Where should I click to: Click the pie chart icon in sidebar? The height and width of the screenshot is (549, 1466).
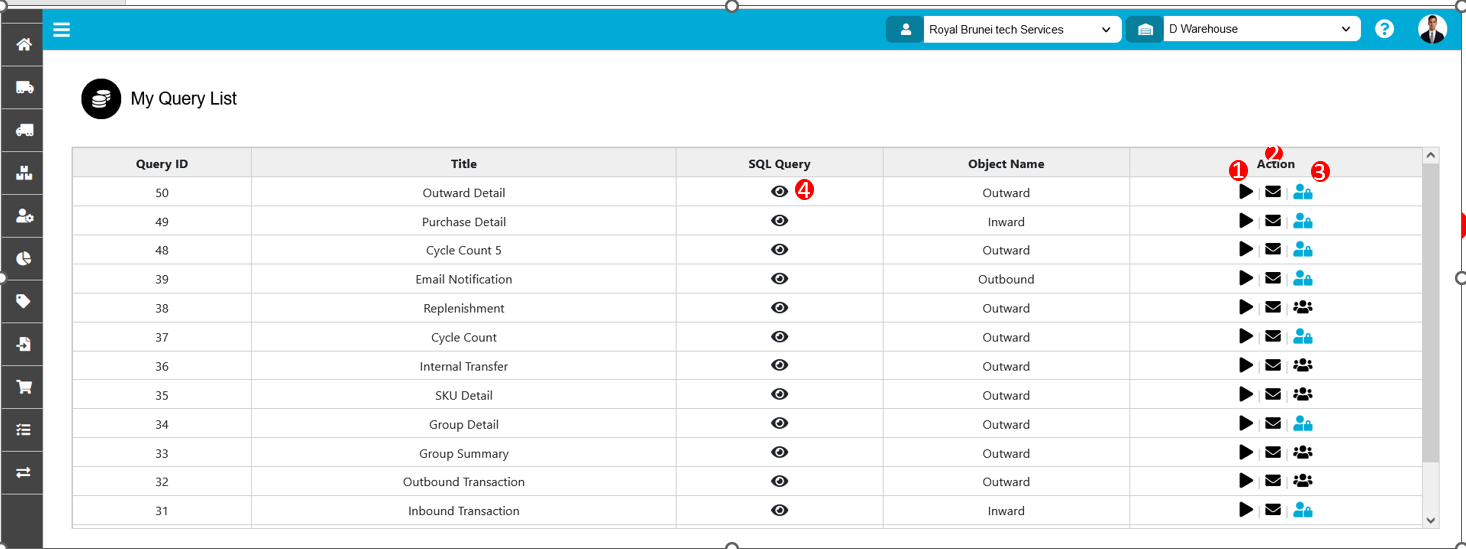[23, 258]
